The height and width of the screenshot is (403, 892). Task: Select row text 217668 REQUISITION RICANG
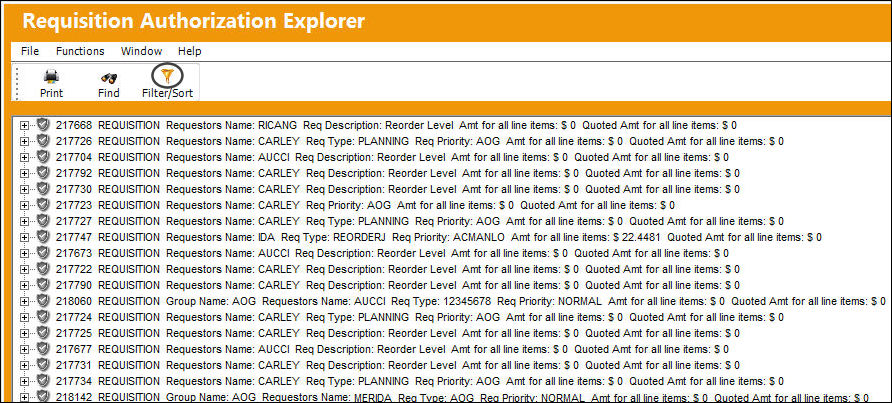[396, 125]
